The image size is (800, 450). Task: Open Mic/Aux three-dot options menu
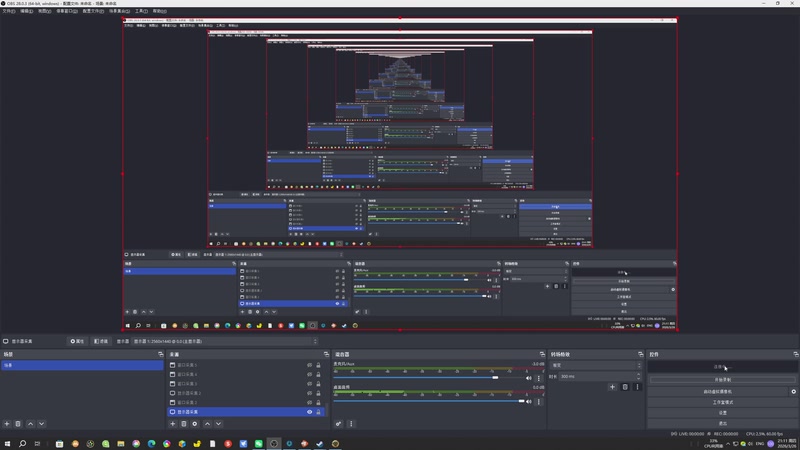click(538, 378)
